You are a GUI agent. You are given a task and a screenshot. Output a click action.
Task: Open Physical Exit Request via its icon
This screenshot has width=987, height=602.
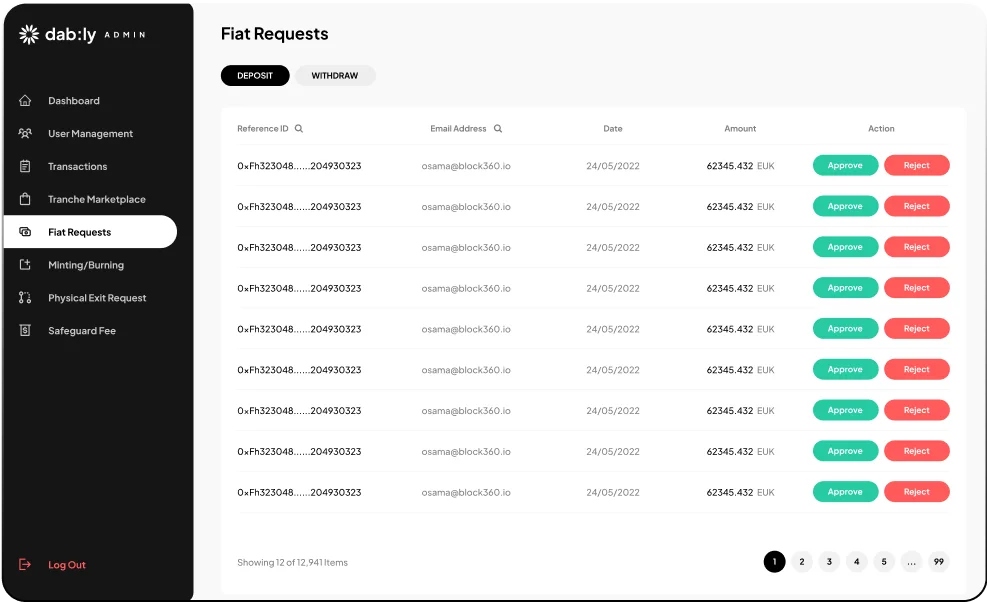pos(25,297)
